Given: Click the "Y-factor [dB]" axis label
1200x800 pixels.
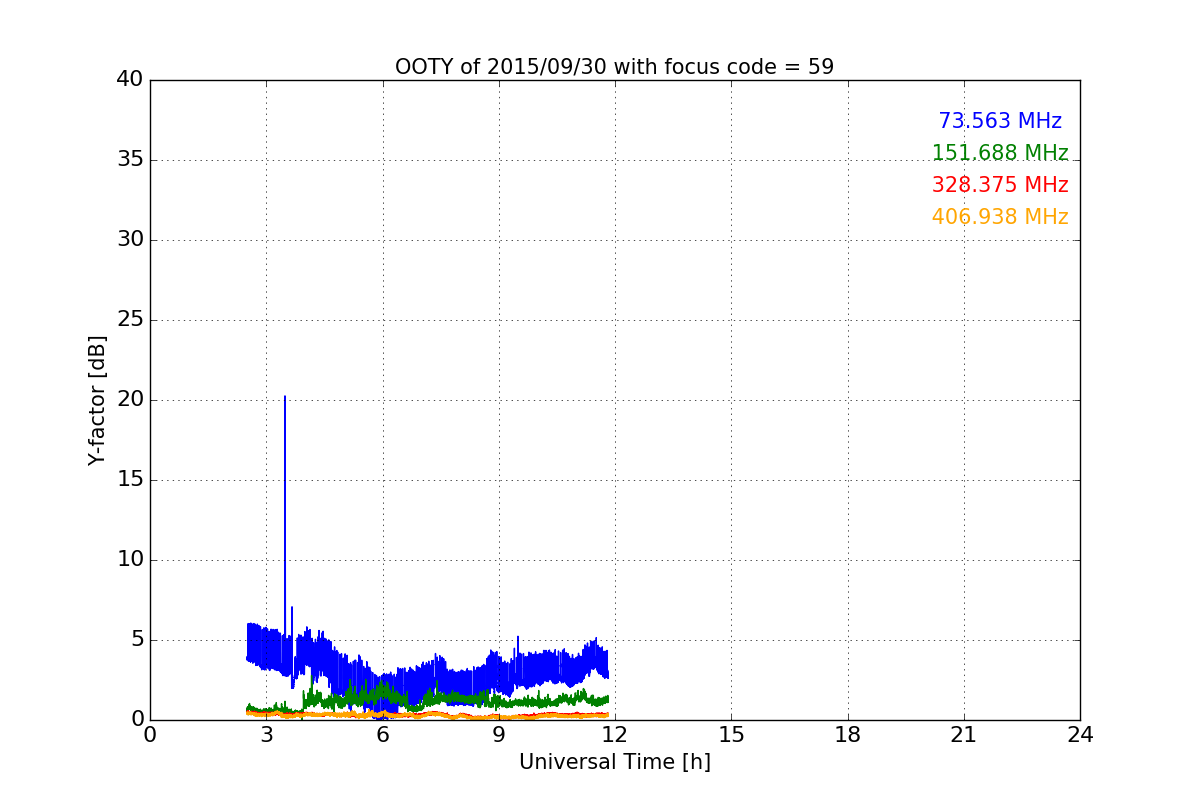Looking at the screenshot, I should coord(97,400).
